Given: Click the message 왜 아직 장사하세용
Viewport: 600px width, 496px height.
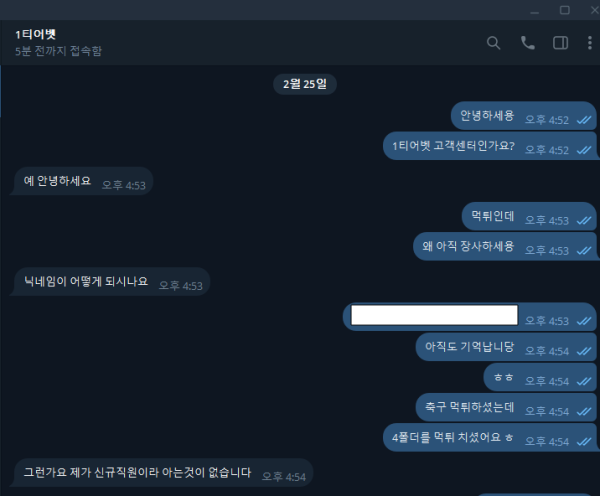Looking at the screenshot, I should pos(505,246).
